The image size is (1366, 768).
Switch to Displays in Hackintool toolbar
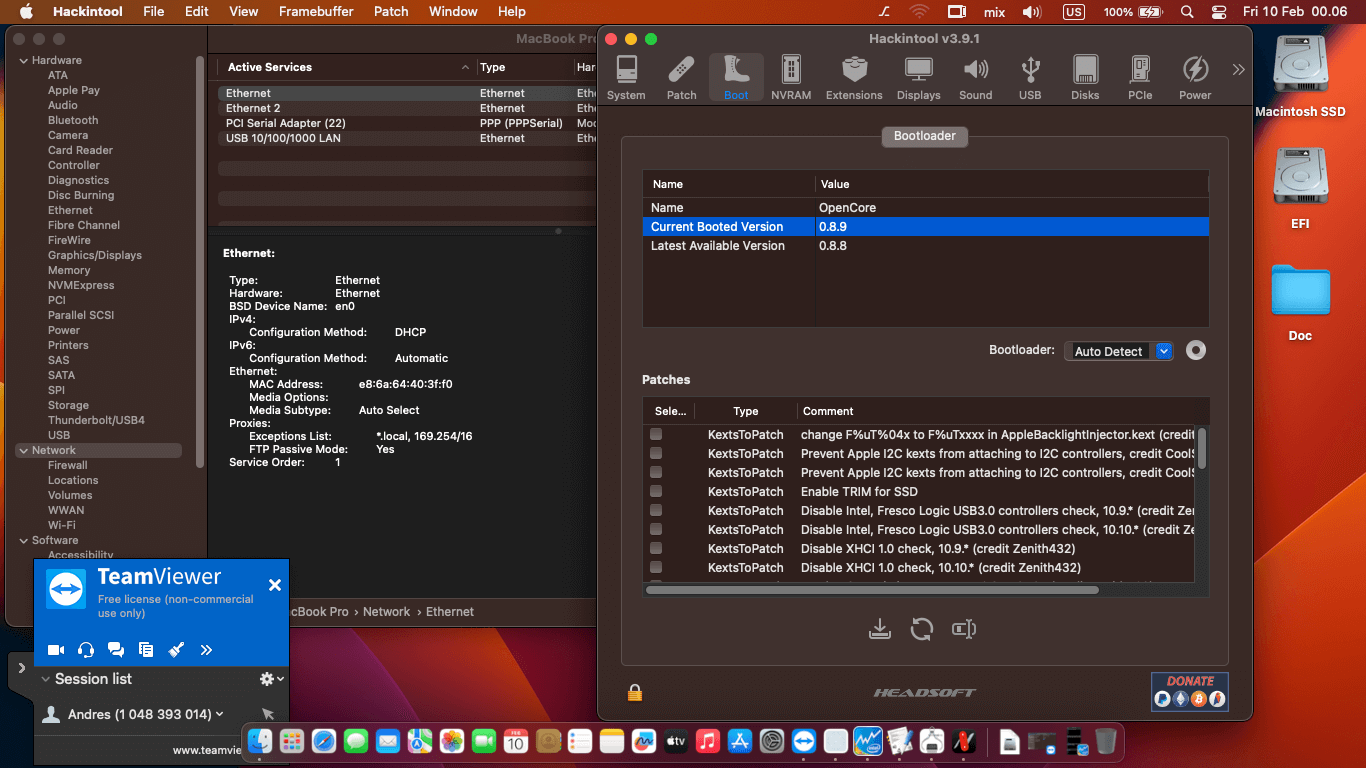coord(918,78)
